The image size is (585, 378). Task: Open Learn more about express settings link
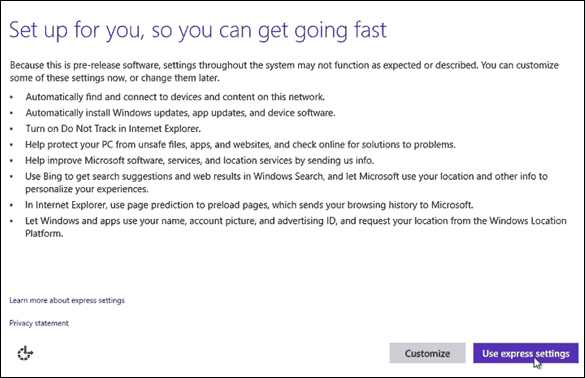[67, 300]
